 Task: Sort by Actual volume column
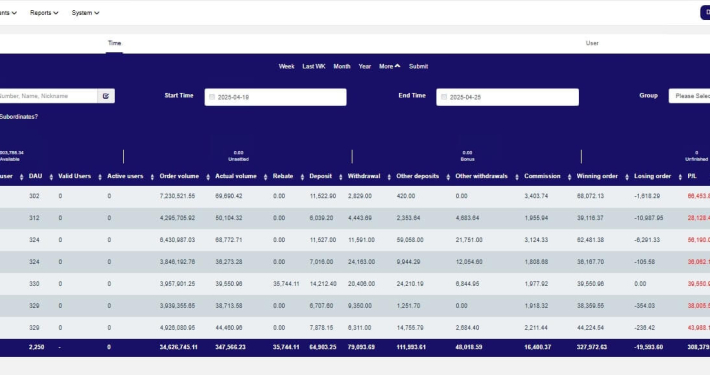point(235,176)
